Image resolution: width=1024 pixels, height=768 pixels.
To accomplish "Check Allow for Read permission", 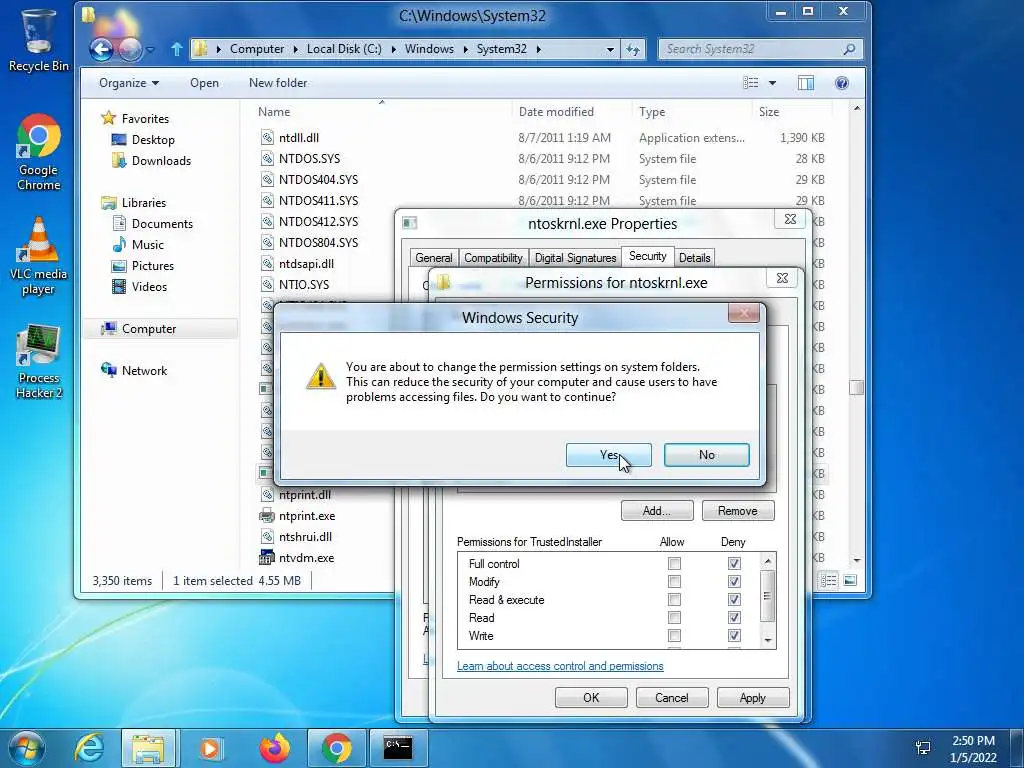I will tap(674, 618).
